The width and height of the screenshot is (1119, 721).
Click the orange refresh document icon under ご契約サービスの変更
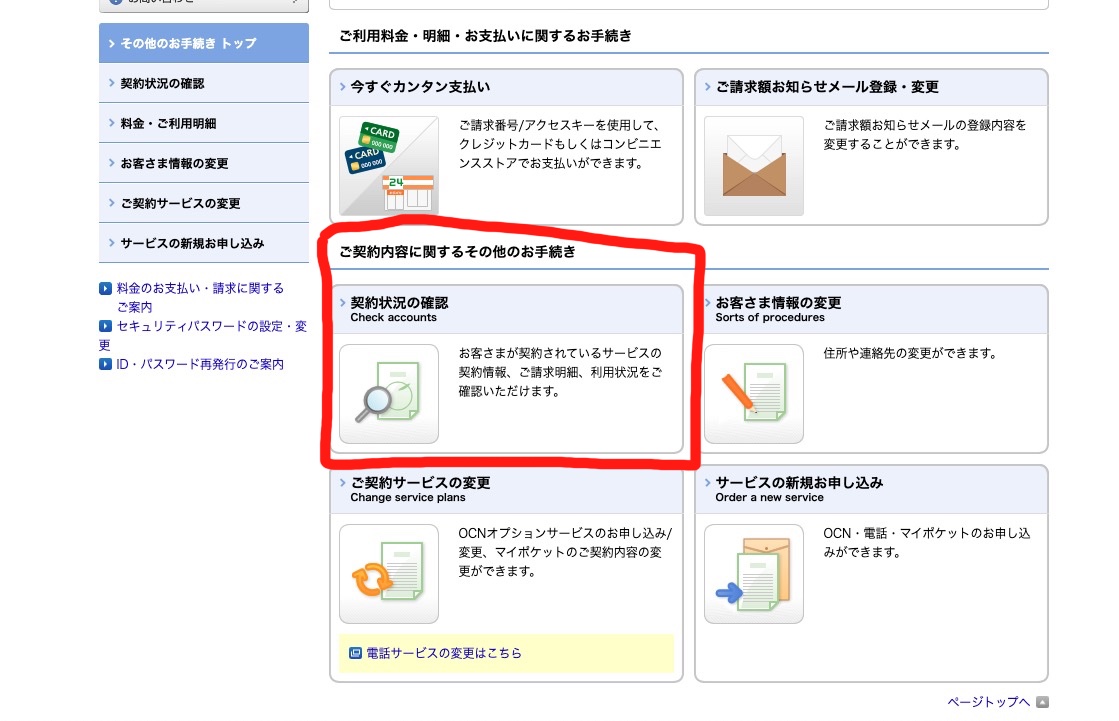pyautogui.click(x=389, y=574)
